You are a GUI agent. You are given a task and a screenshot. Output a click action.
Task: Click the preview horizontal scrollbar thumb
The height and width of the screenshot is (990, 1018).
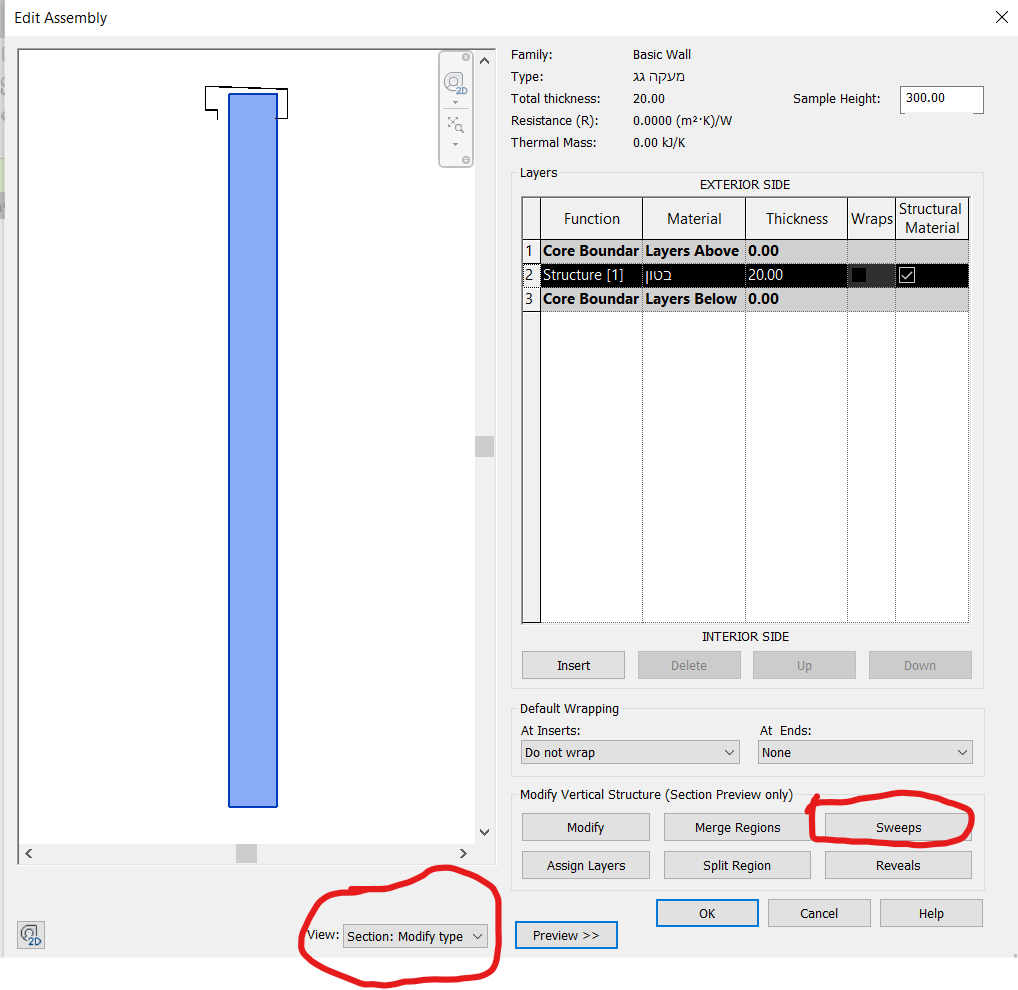click(x=247, y=853)
